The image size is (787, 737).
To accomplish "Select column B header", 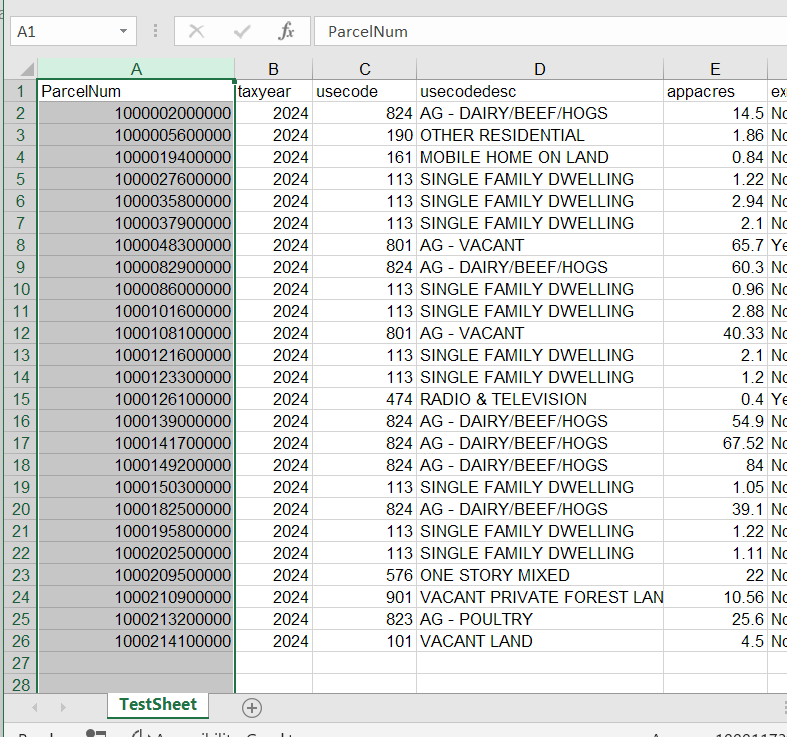I will pyautogui.click(x=274, y=69).
